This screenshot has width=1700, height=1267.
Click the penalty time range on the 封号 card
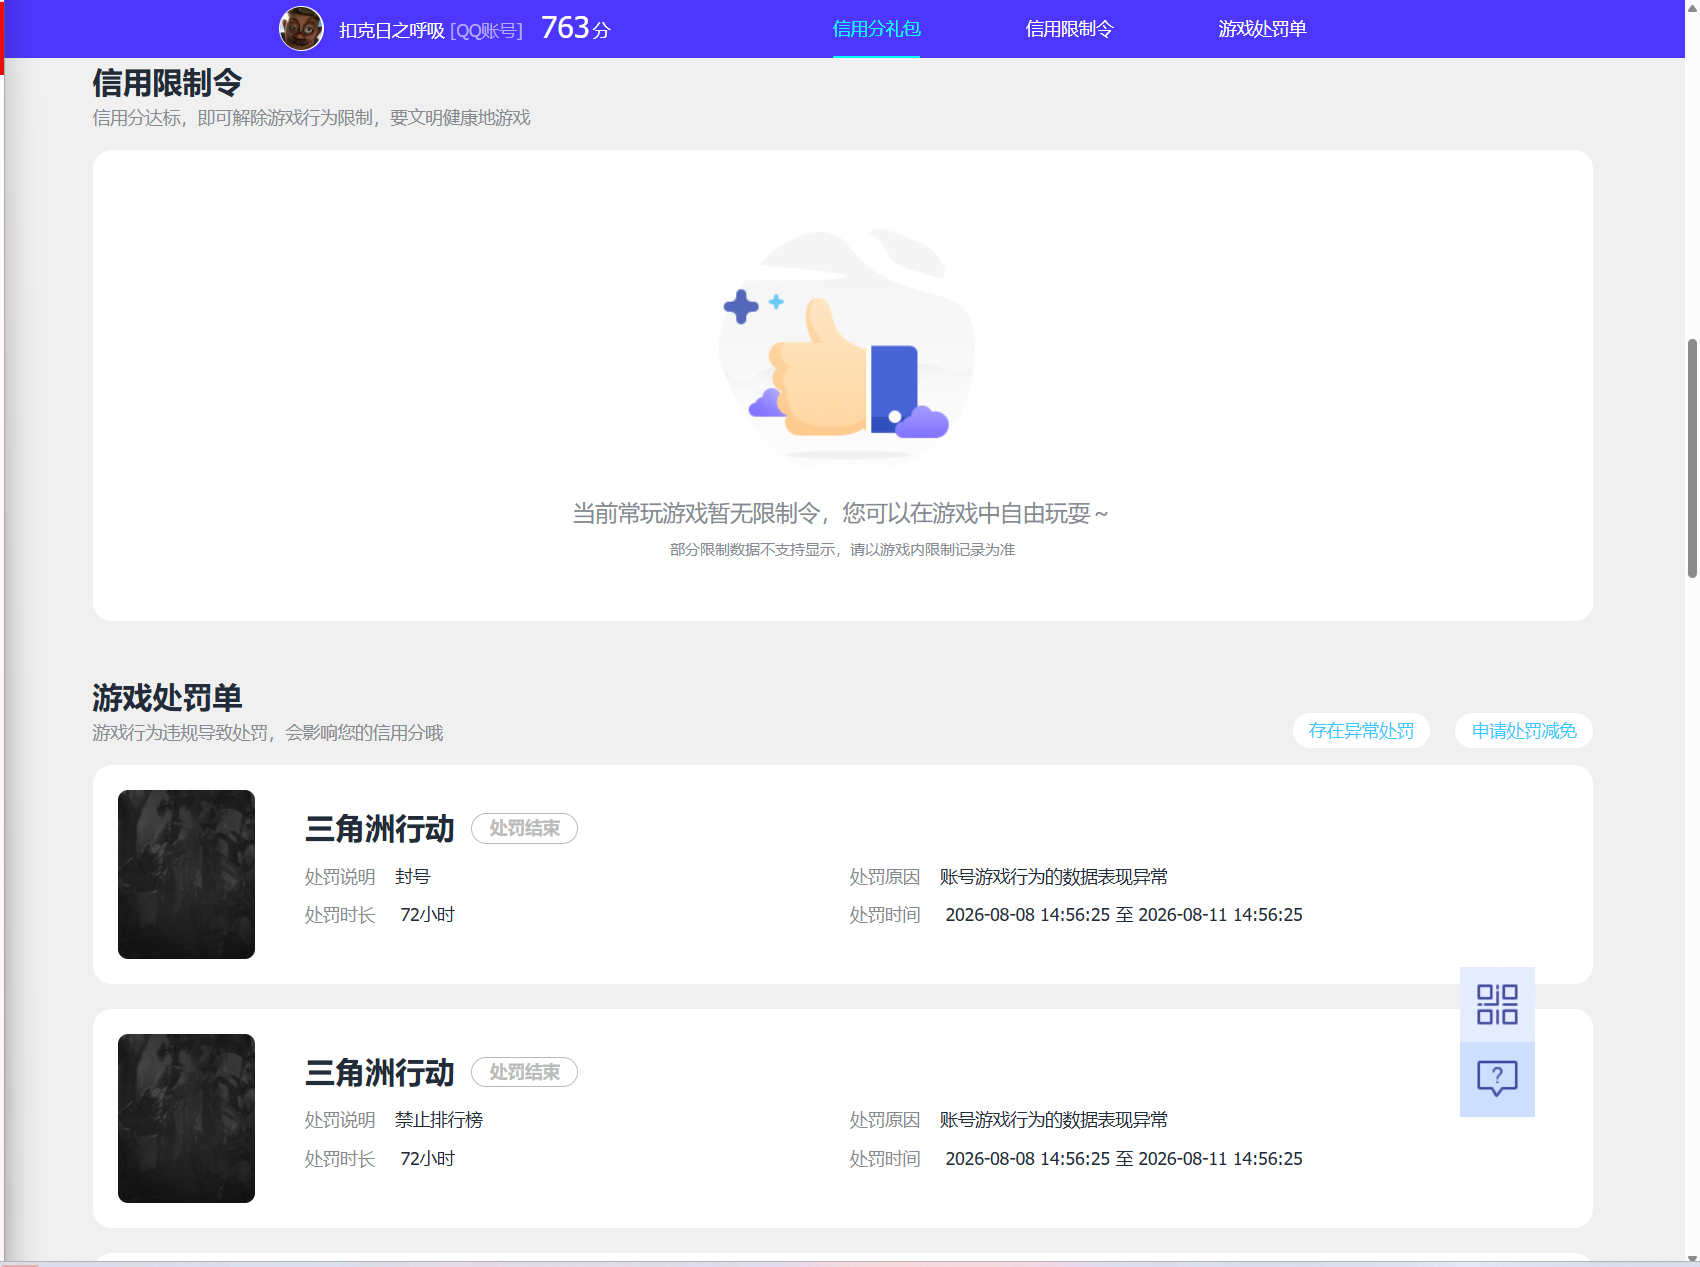point(1124,915)
